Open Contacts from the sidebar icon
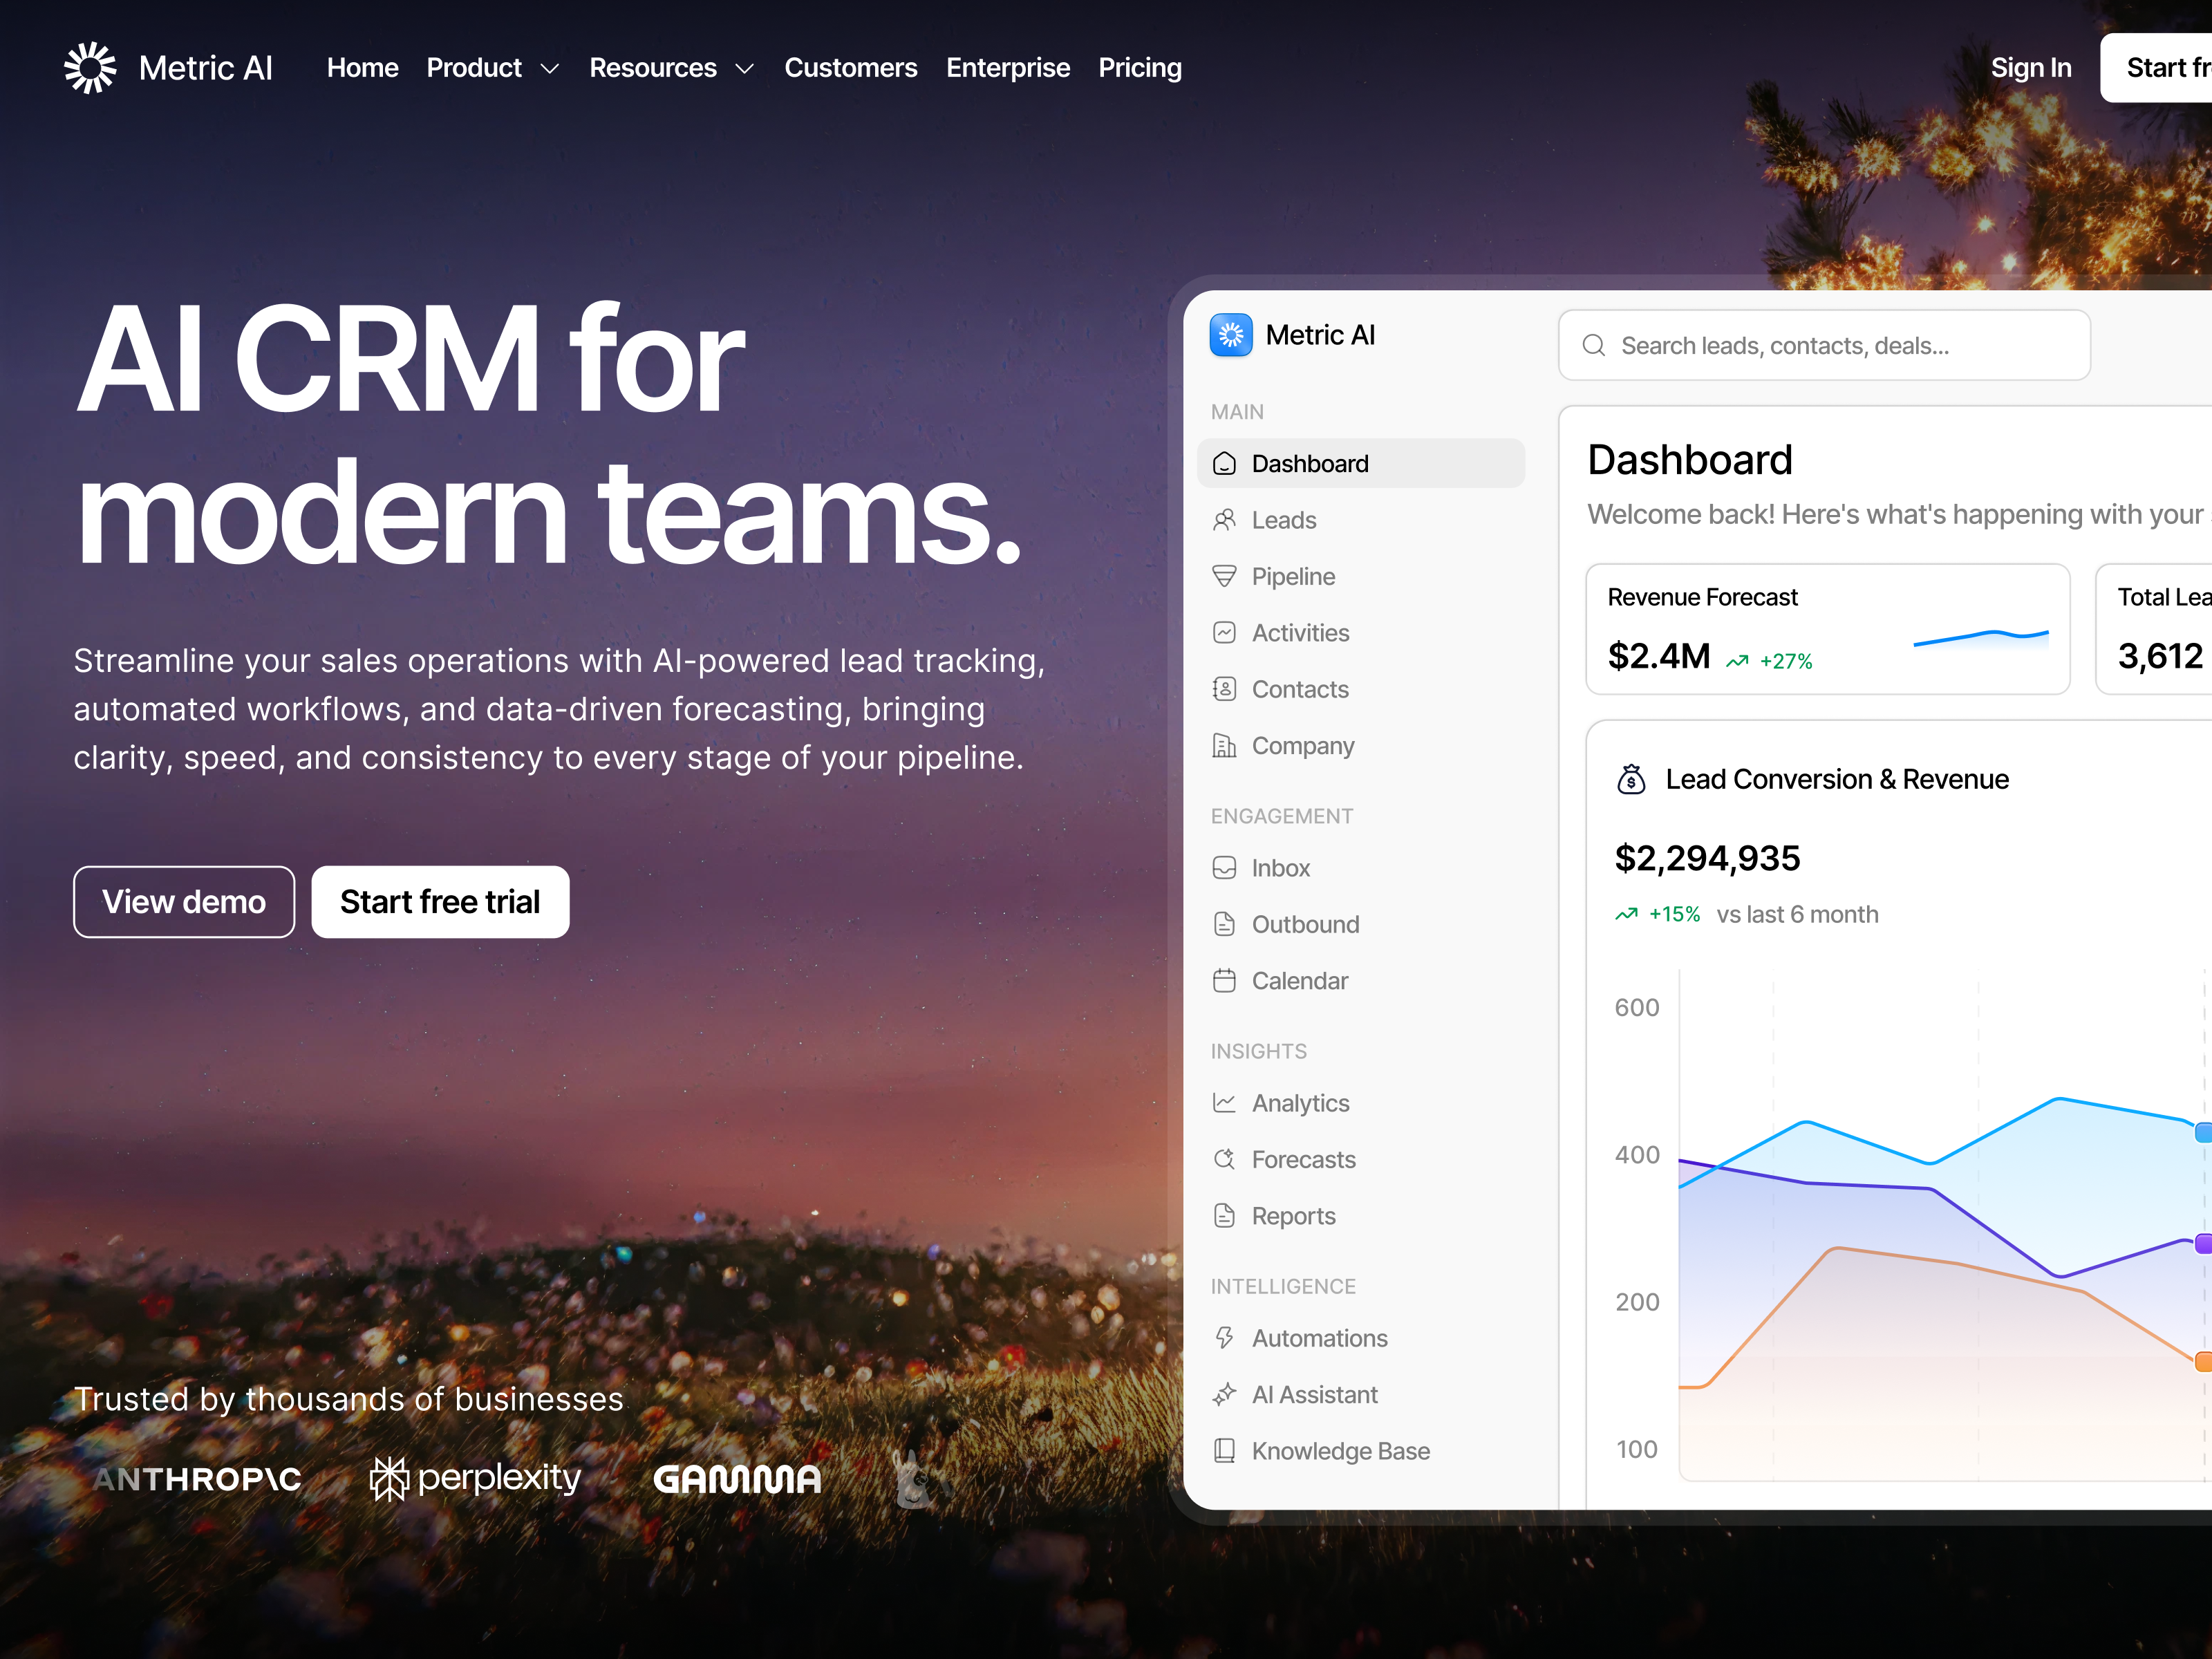2212x1659 pixels. pos(1225,689)
